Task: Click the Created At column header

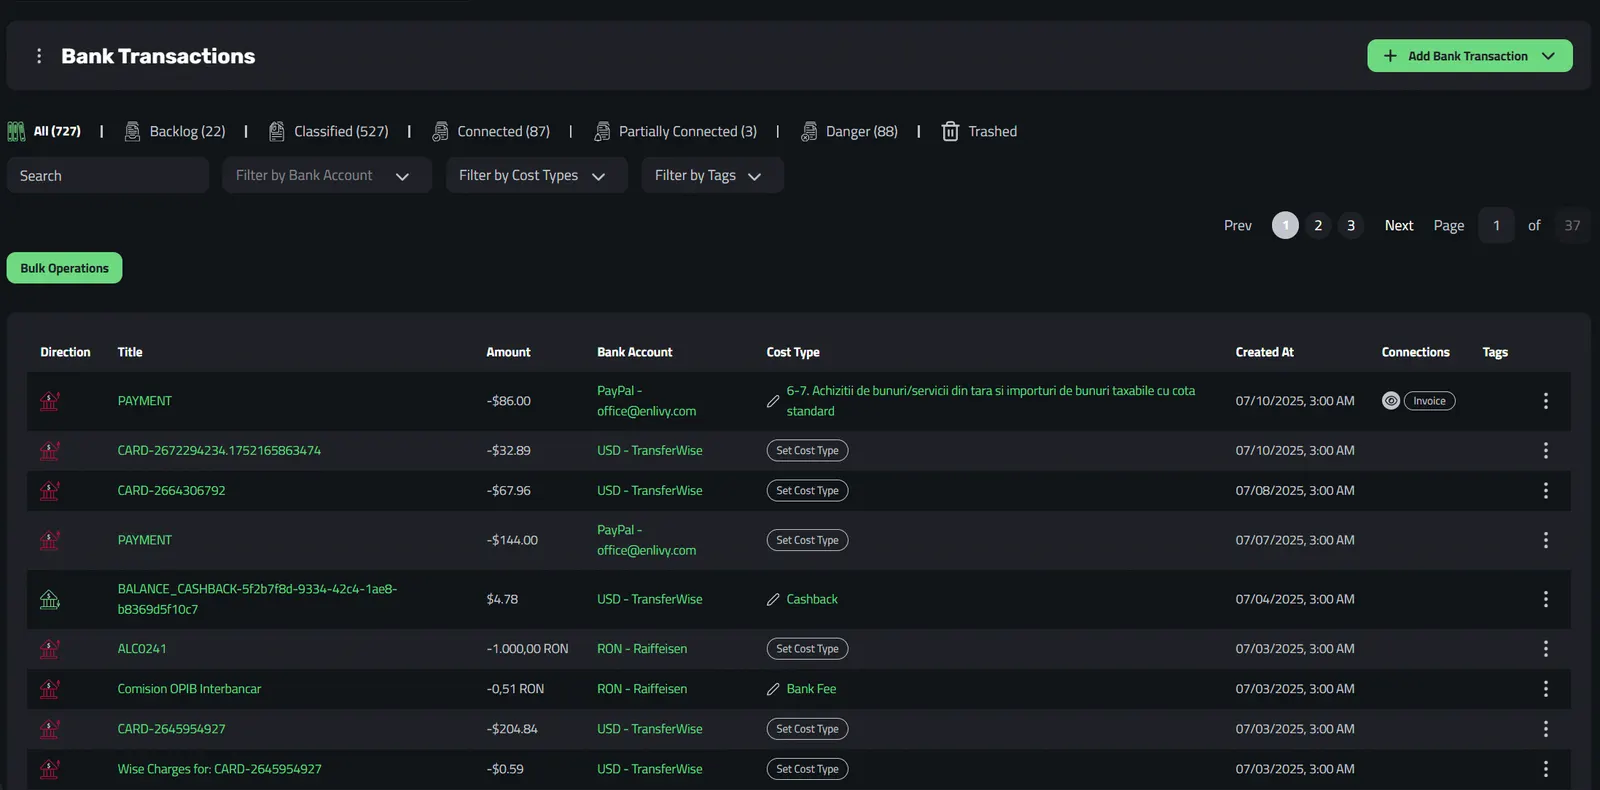Action: point(1264,352)
